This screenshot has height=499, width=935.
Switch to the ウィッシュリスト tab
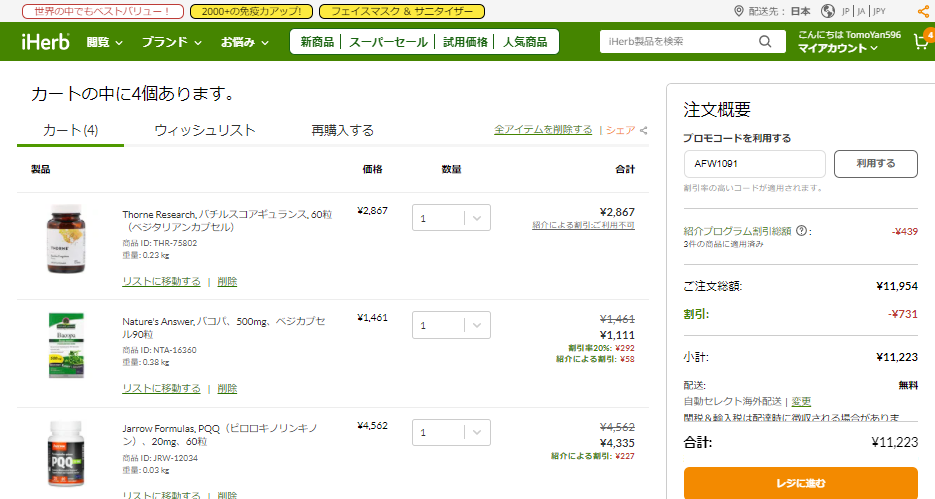205,131
